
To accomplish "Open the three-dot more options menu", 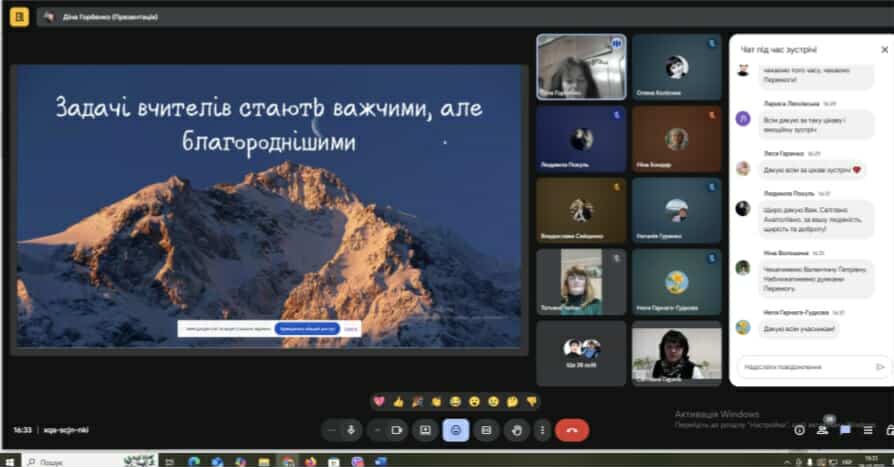I will pyautogui.click(x=541, y=430).
